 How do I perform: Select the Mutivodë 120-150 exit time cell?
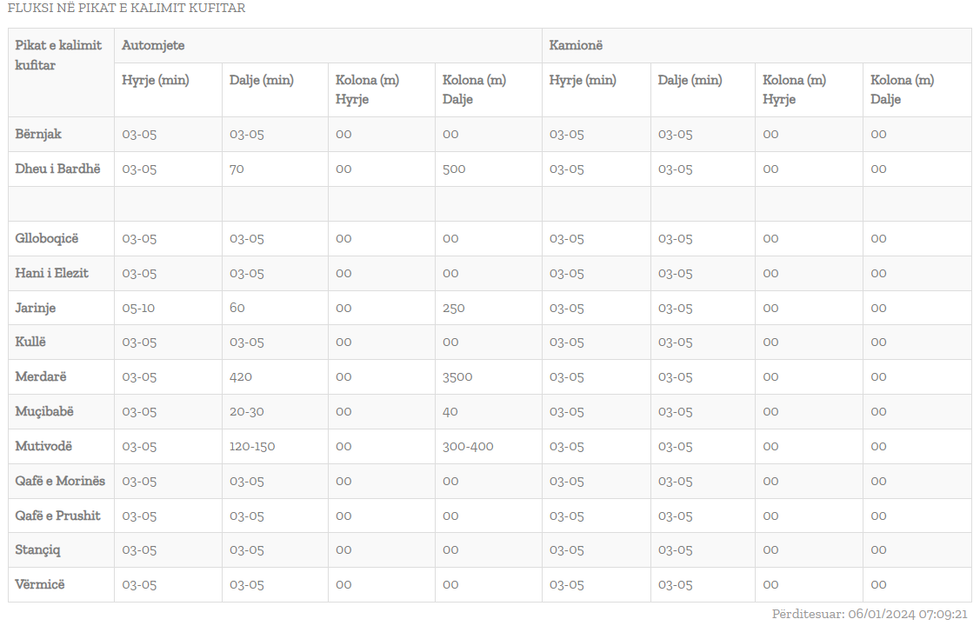pyautogui.click(x=252, y=446)
